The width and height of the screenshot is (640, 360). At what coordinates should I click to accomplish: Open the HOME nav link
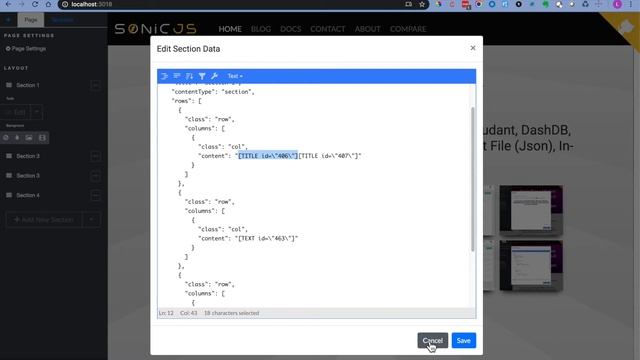pyautogui.click(x=230, y=29)
